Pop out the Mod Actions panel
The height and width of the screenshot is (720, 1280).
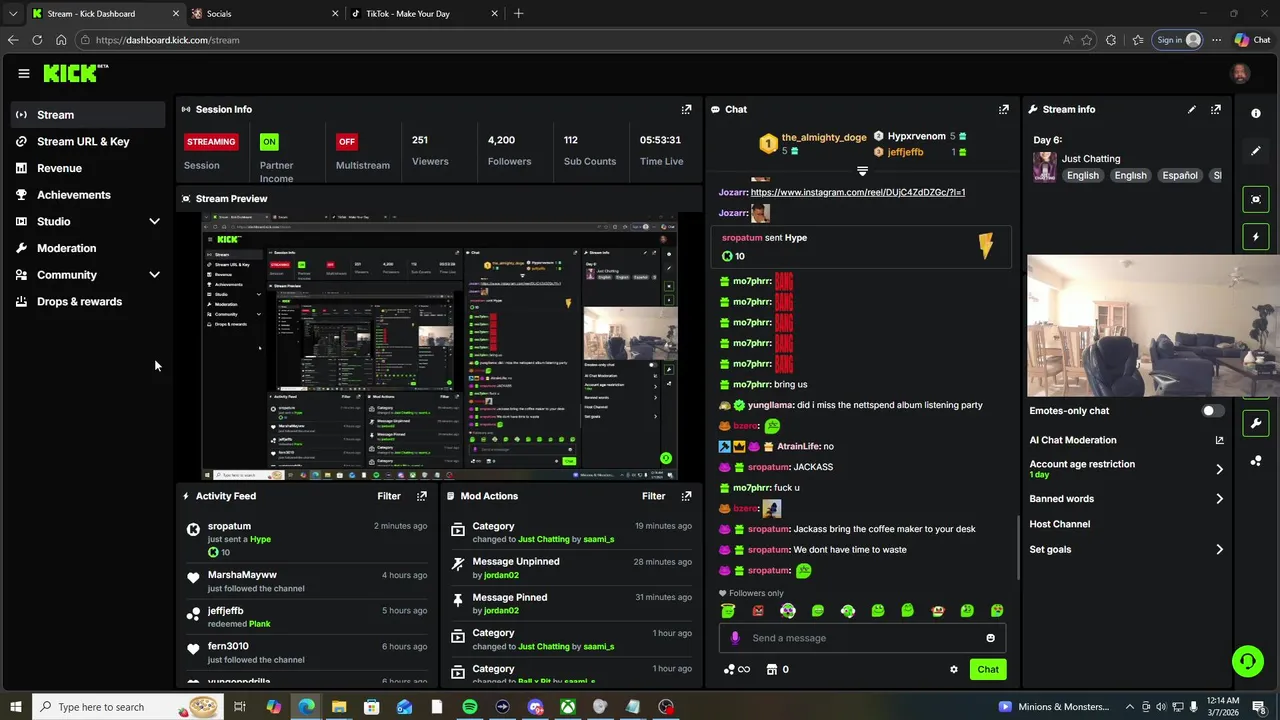[x=686, y=496]
